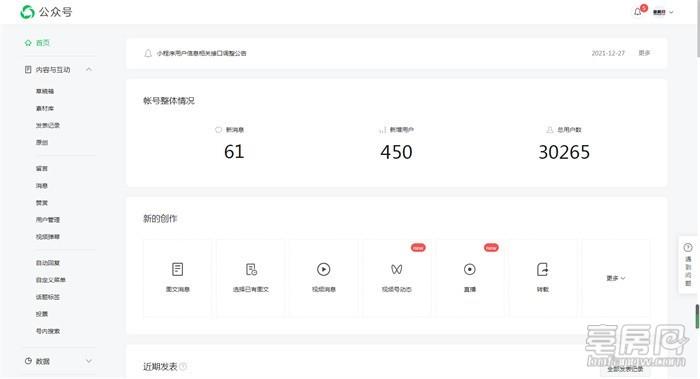Click the 2021-12-27 announcement date

pos(608,53)
